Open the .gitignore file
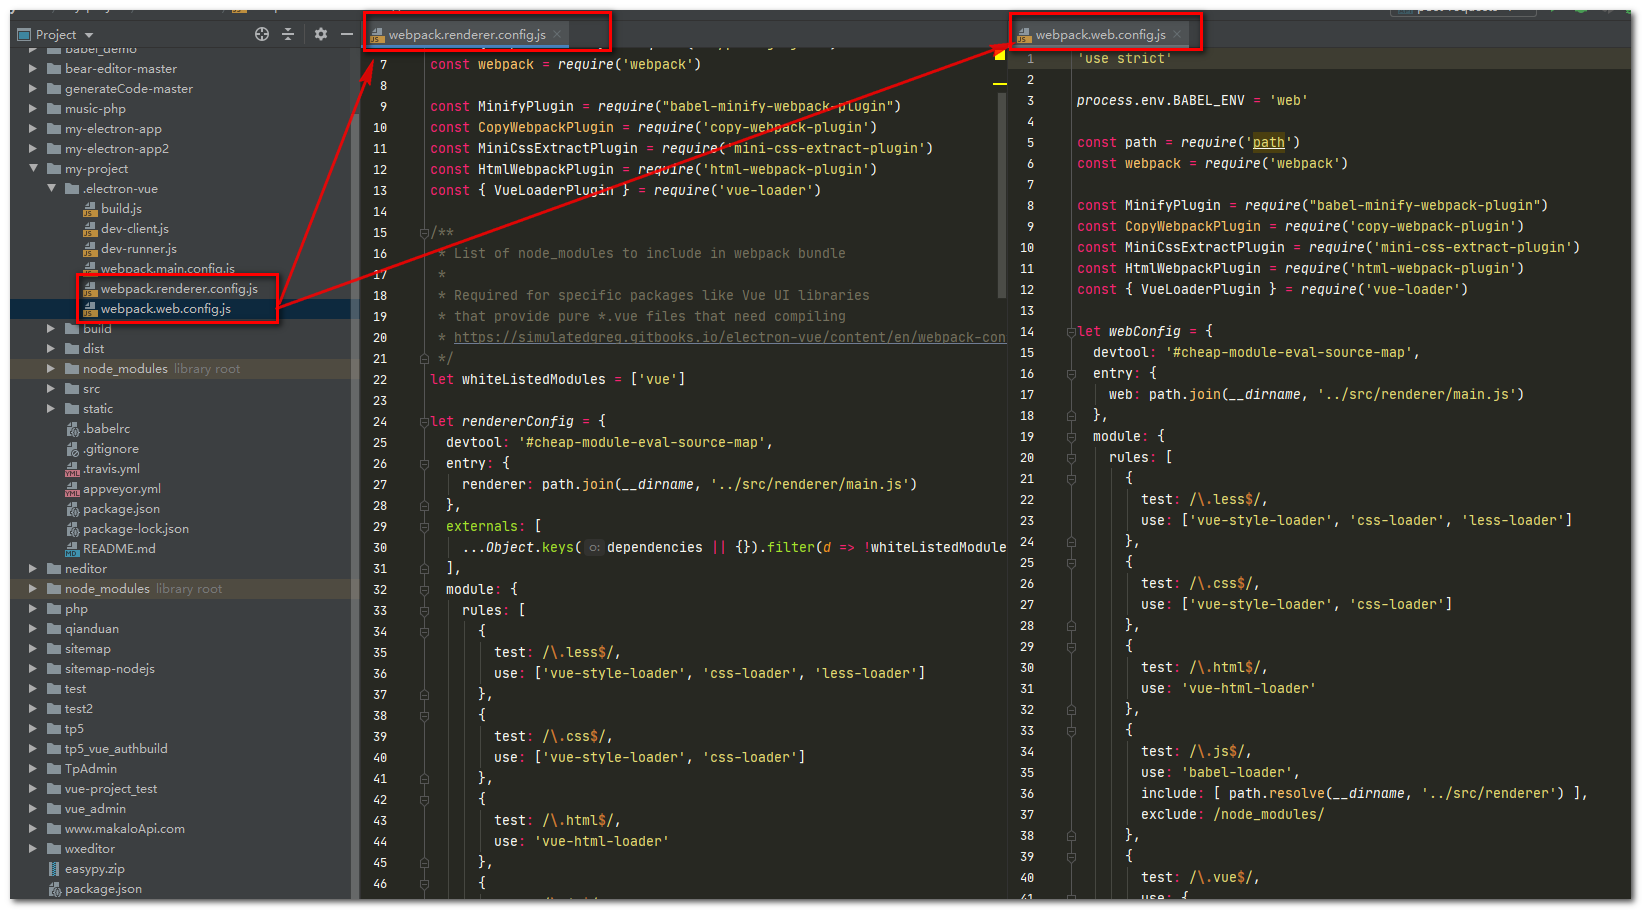This screenshot has width=1642, height=910. tap(111, 449)
